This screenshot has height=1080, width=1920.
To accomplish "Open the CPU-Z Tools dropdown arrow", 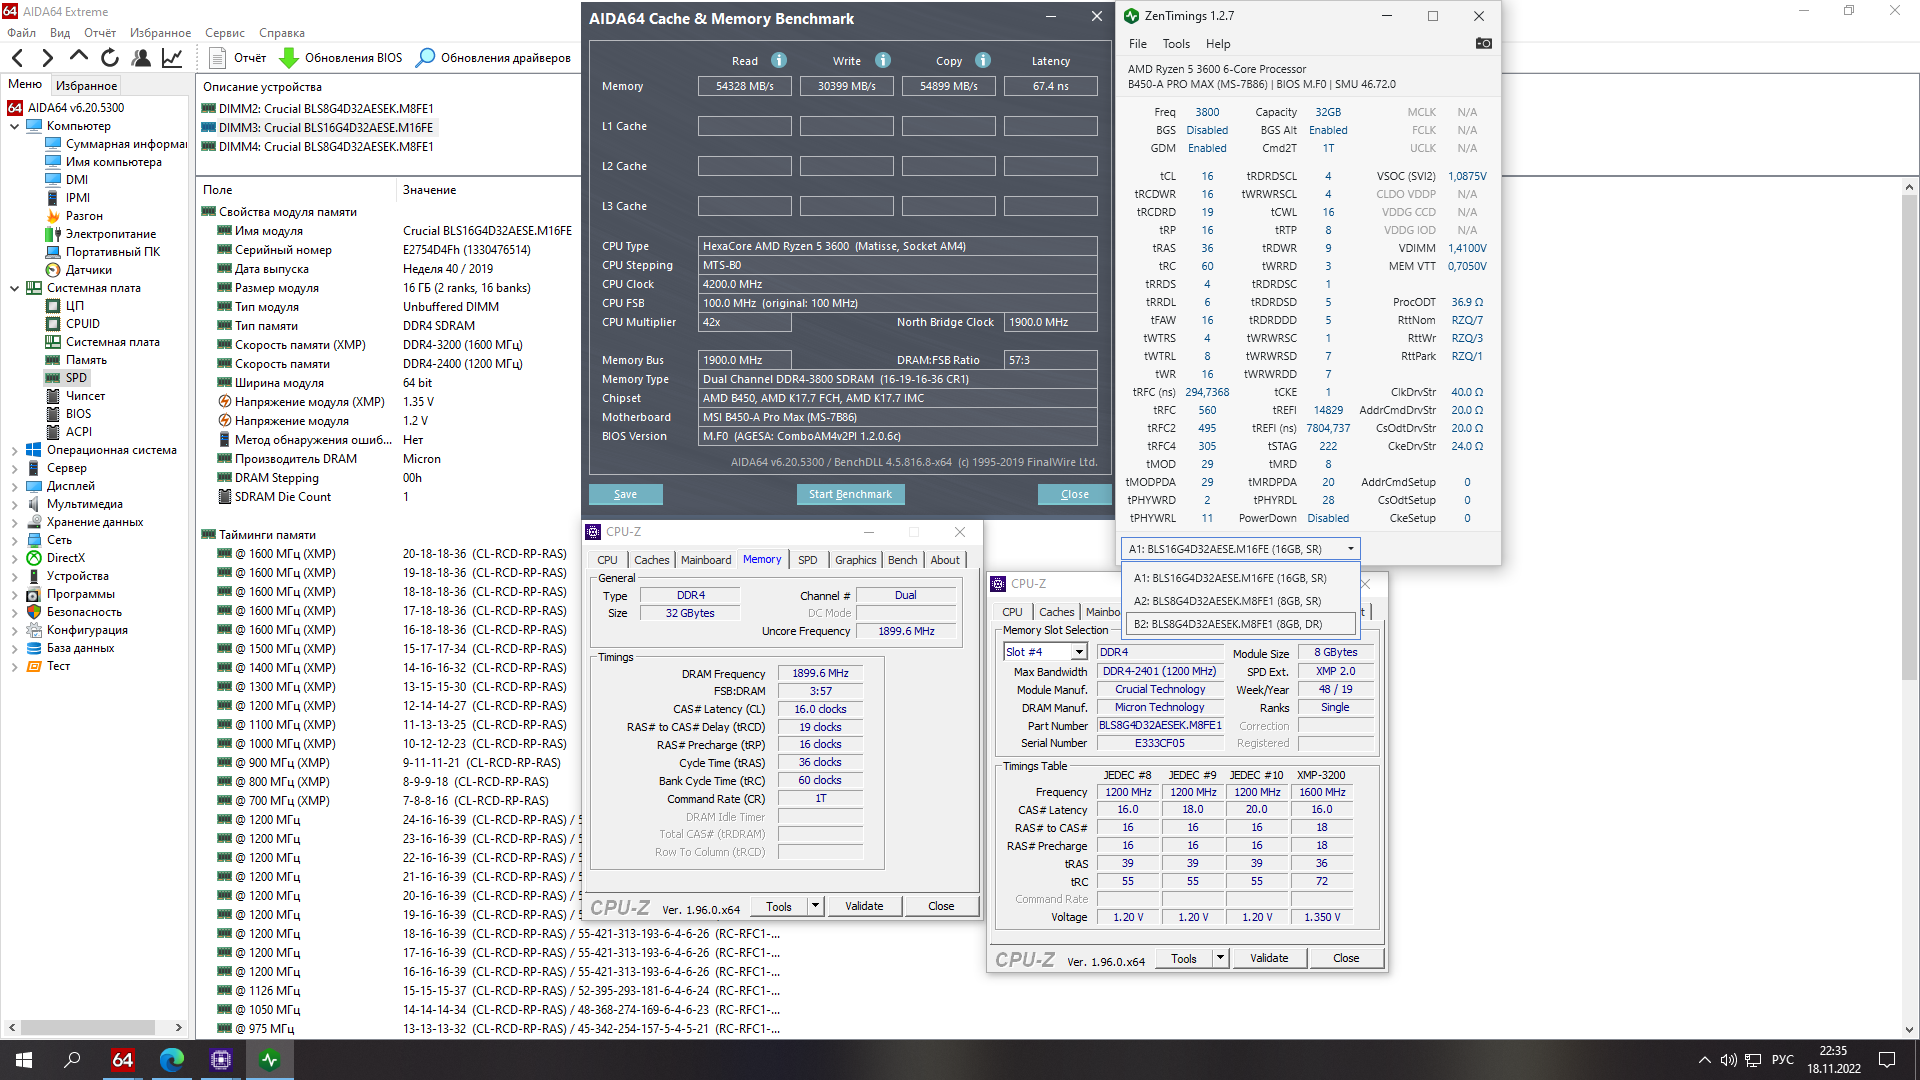I will click(815, 906).
